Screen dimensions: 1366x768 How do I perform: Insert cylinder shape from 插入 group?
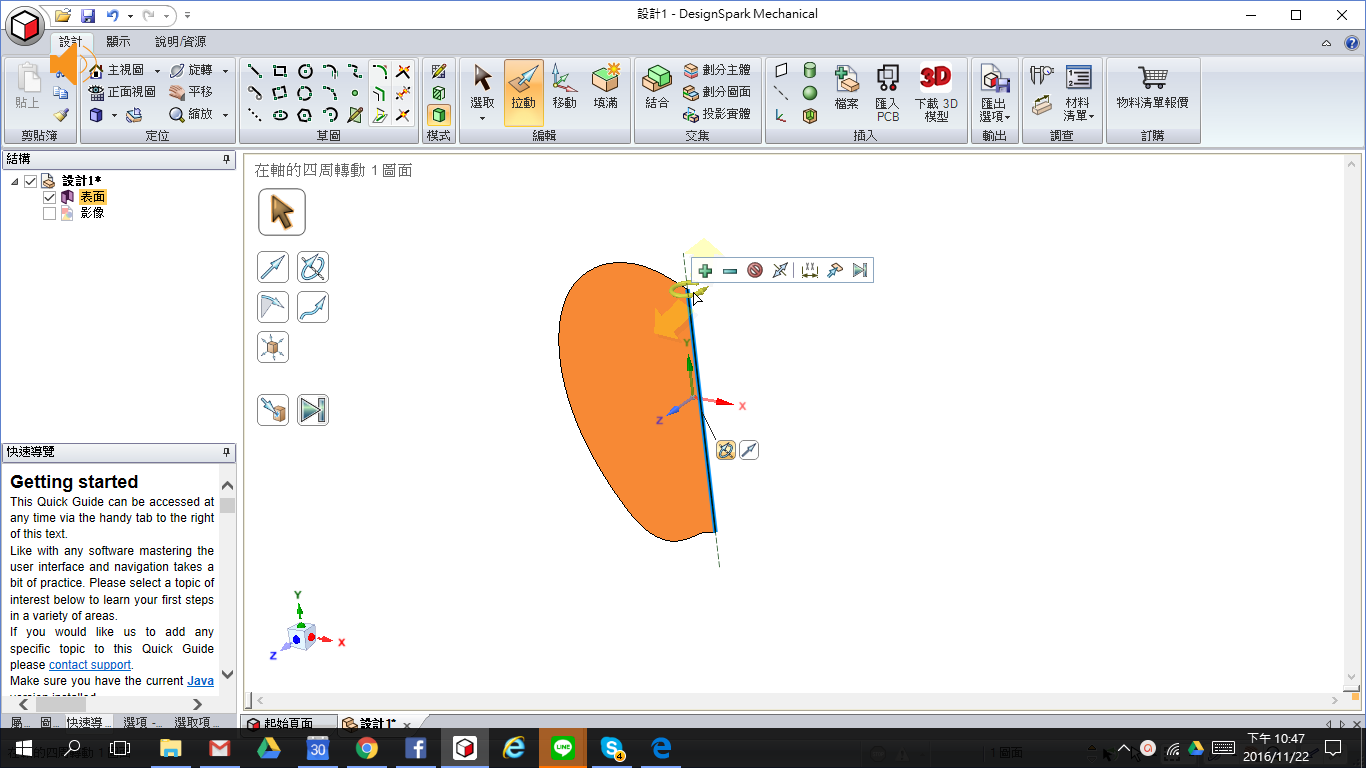click(x=810, y=71)
